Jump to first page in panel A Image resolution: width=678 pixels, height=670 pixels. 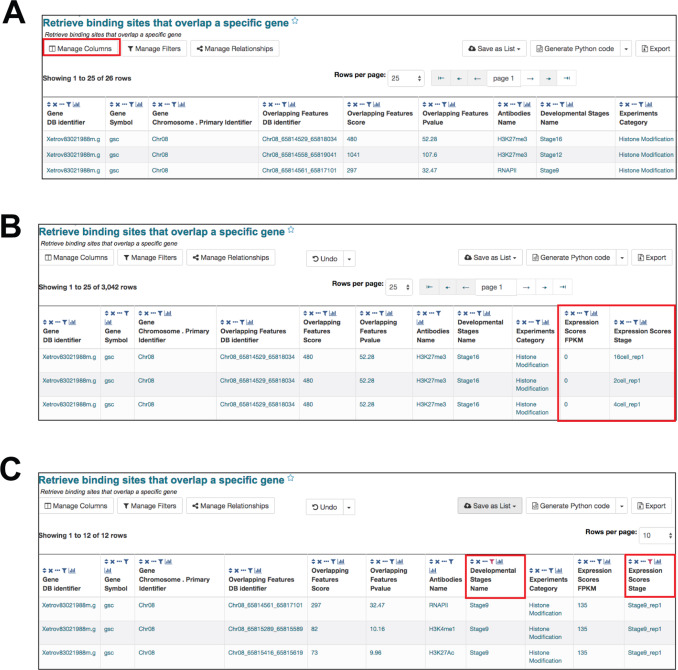point(440,77)
